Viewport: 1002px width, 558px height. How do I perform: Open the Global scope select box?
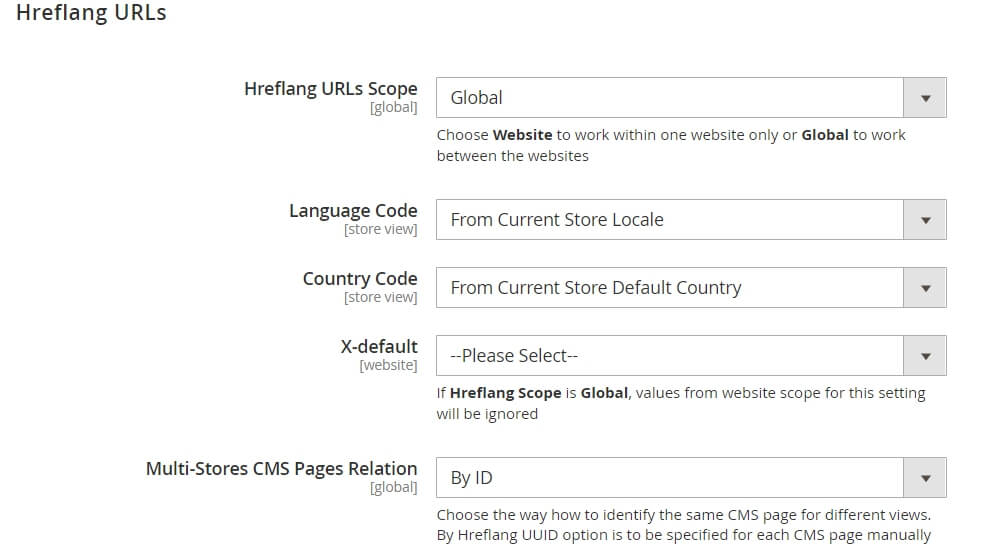[x=691, y=98]
